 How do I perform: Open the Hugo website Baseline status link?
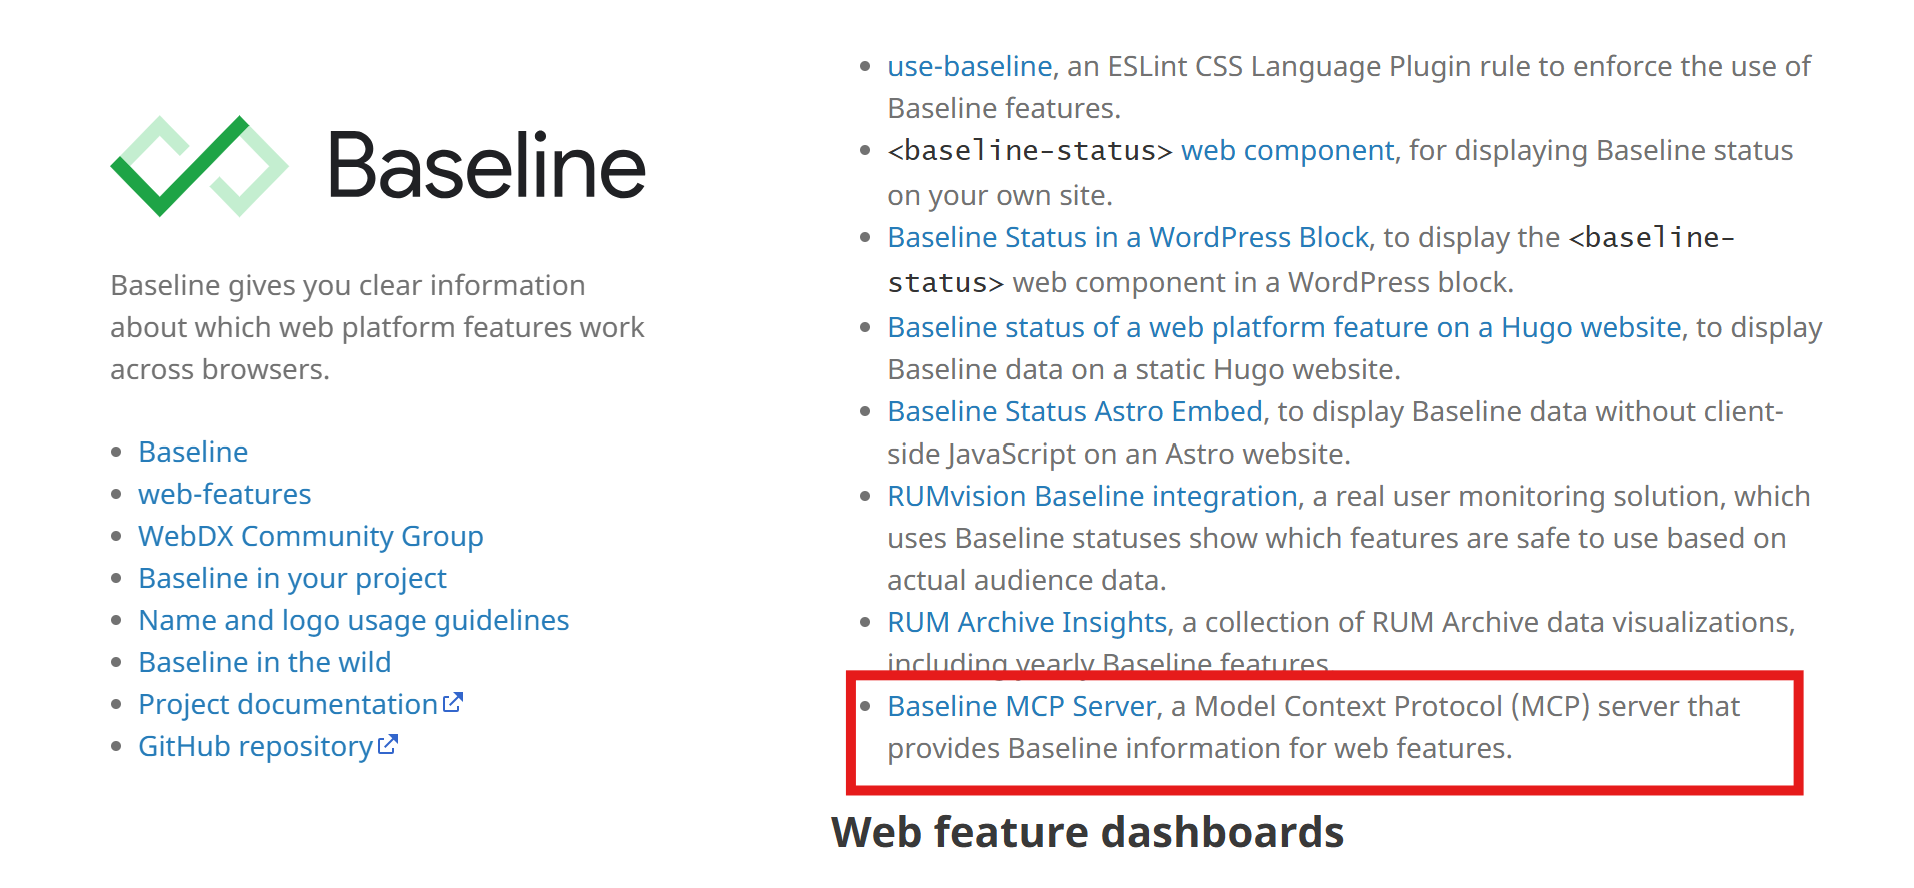pyautogui.click(x=1284, y=327)
